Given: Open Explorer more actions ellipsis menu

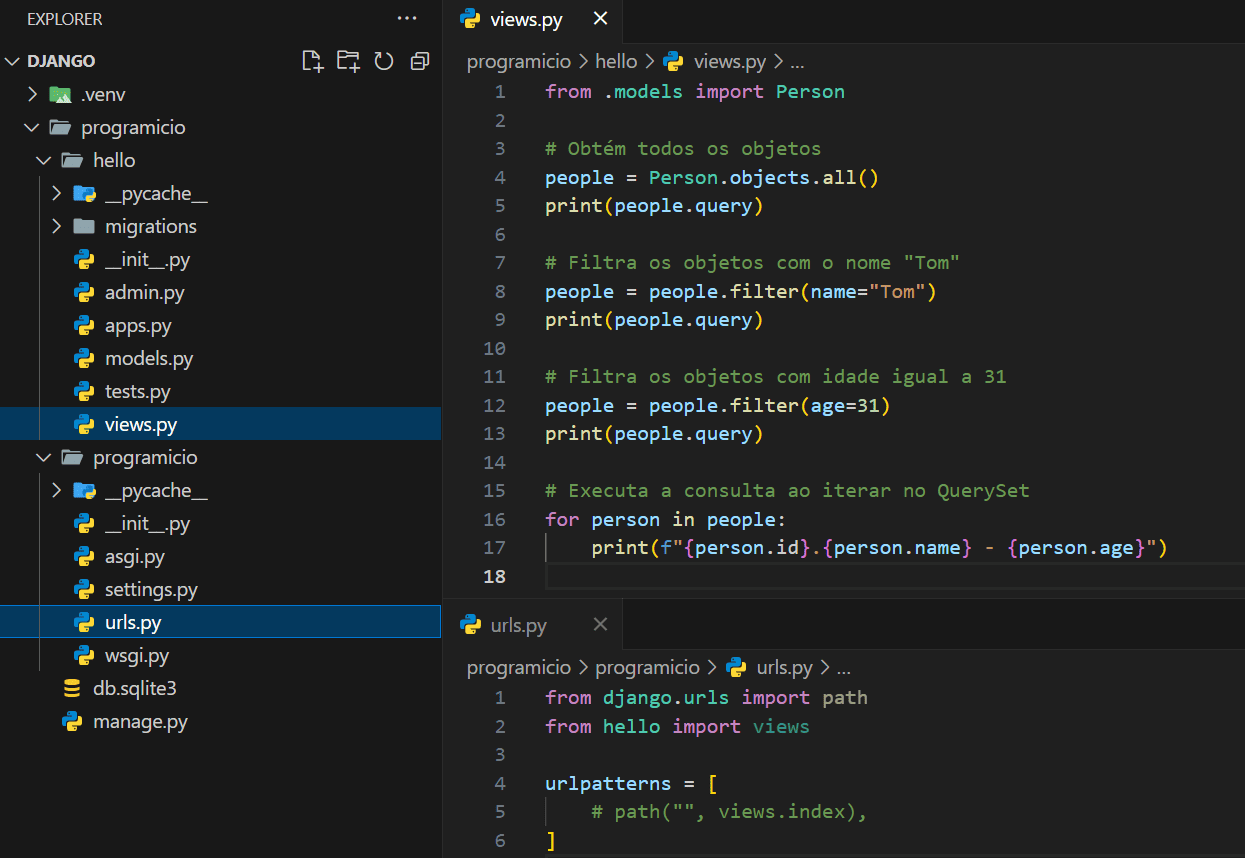Looking at the screenshot, I should pos(407,19).
